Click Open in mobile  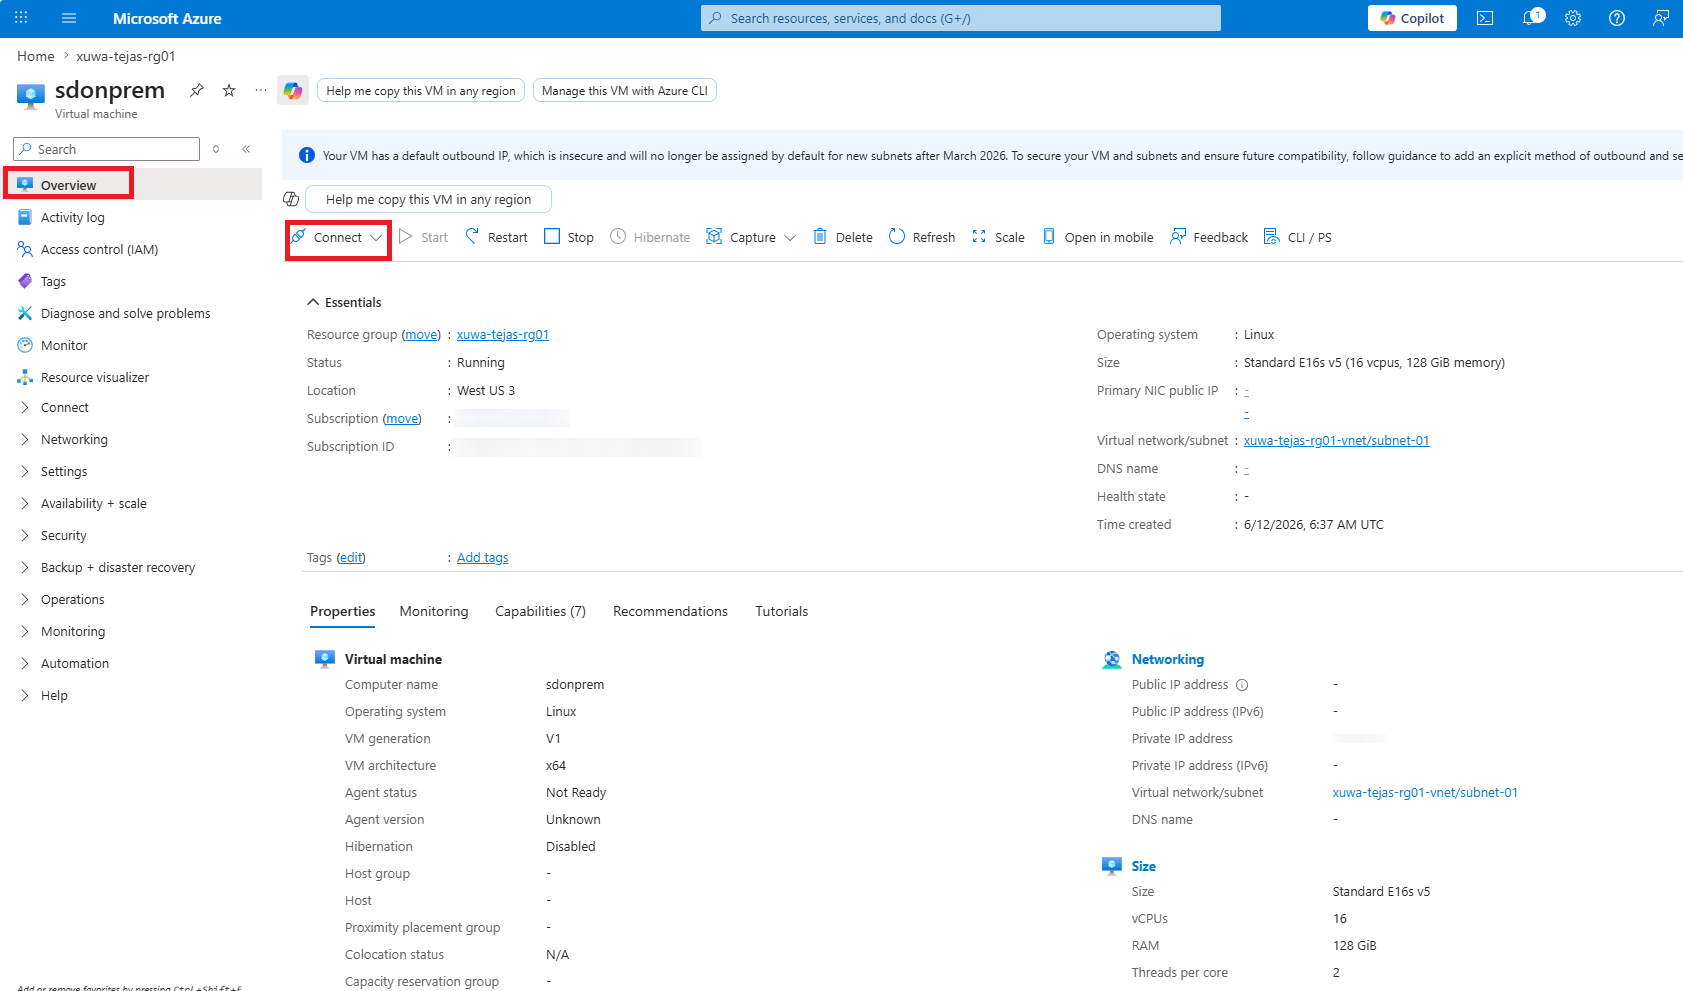coord(1097,237)
